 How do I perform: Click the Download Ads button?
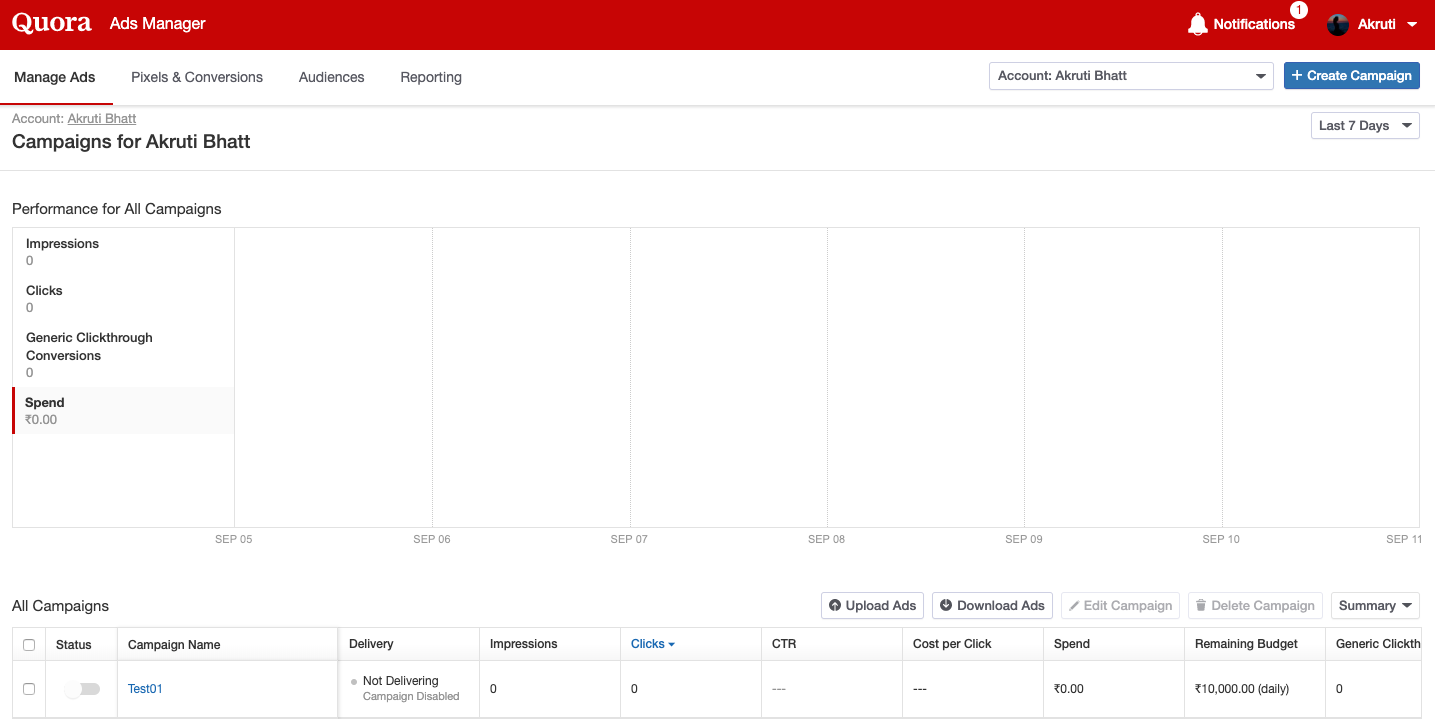click(x=992, y=606)
